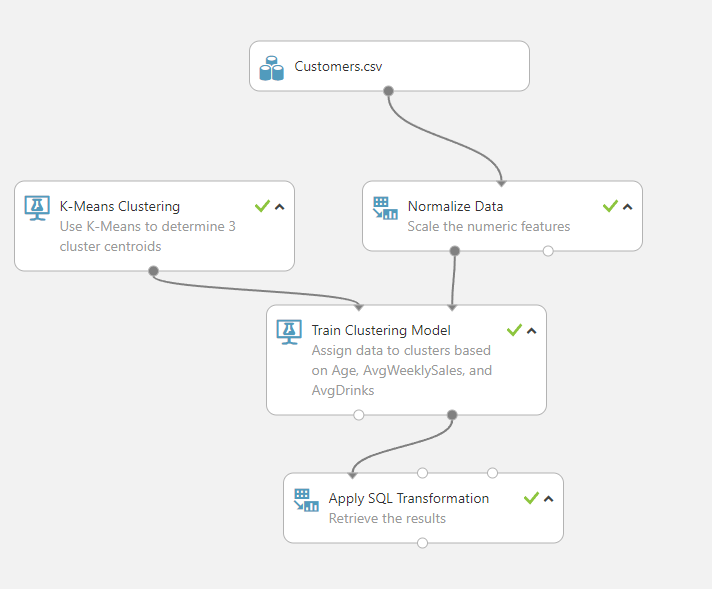Click the 'Scale the numeric features' comment

[489, 226]
